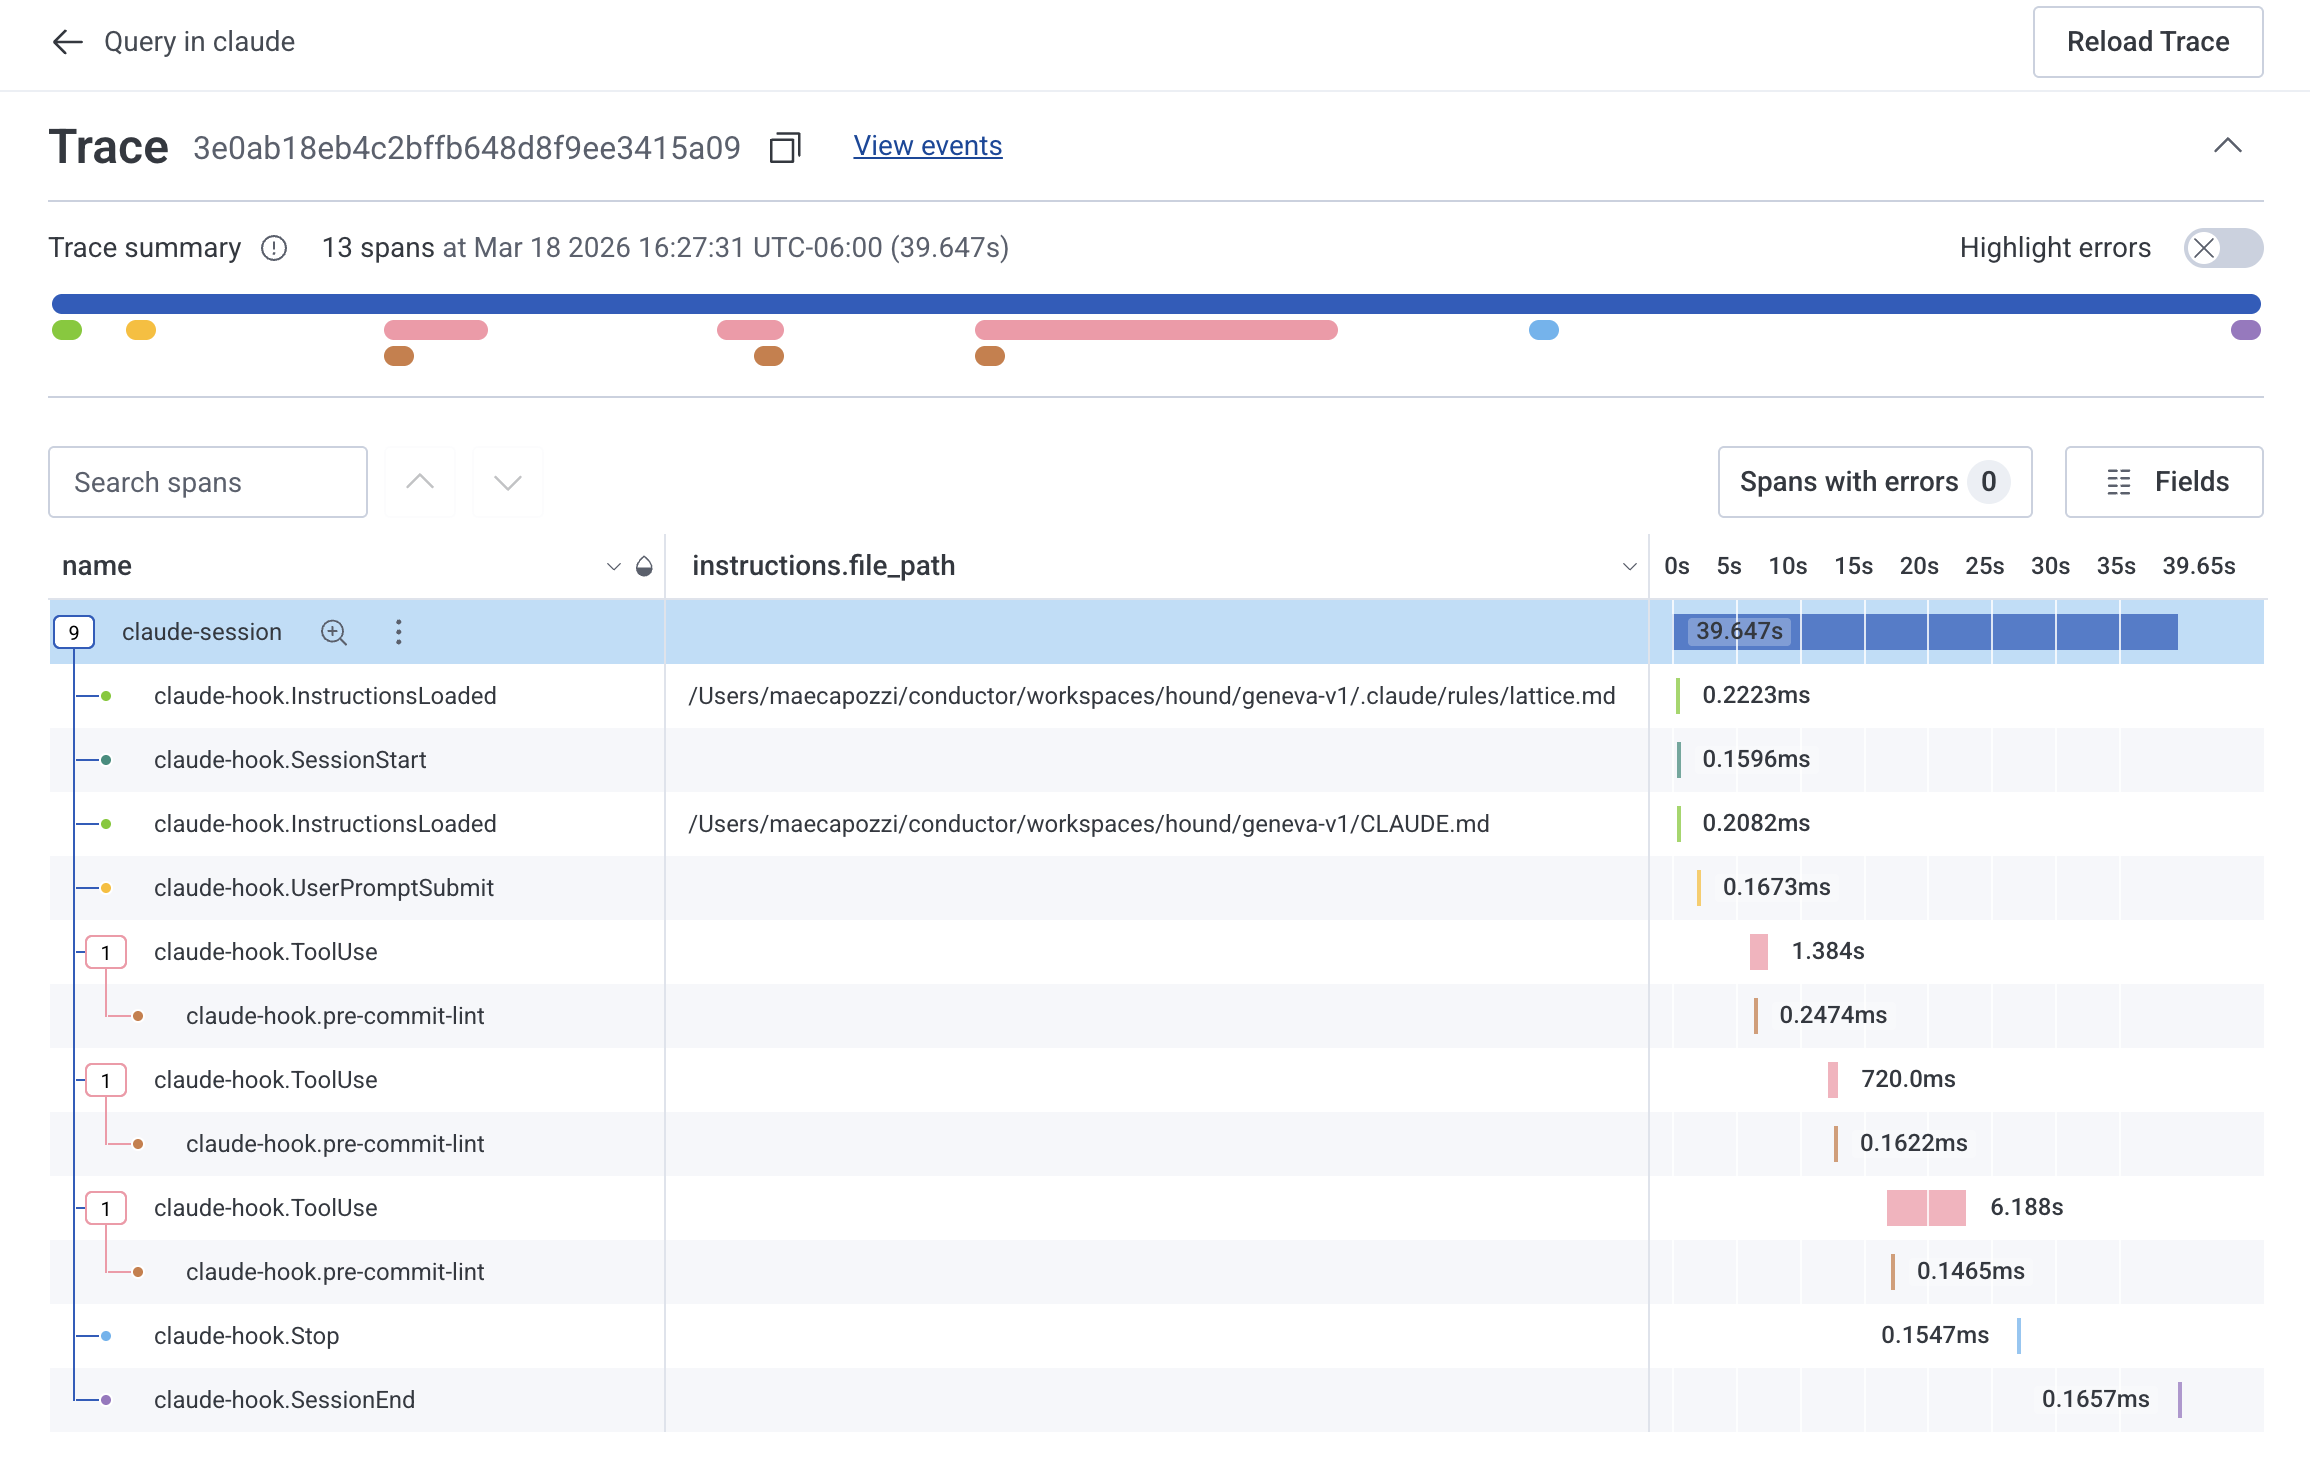The width and height of the screenshot is (2310, 1484).
Task: Collapse claude-session using the 9 badge
Action: pos(74,632)
